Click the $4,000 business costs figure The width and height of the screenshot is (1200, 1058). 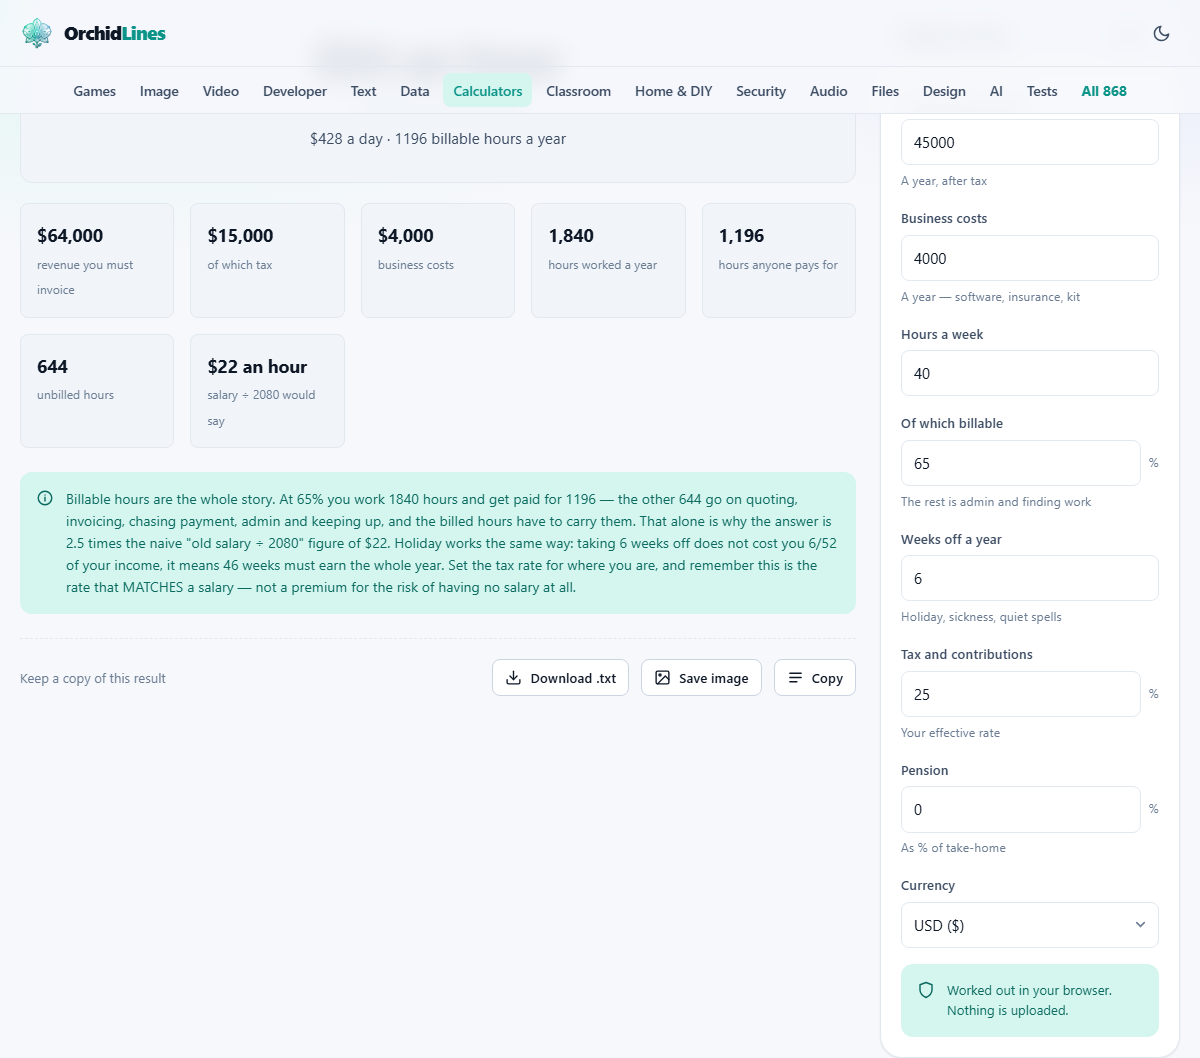point(406,236)
